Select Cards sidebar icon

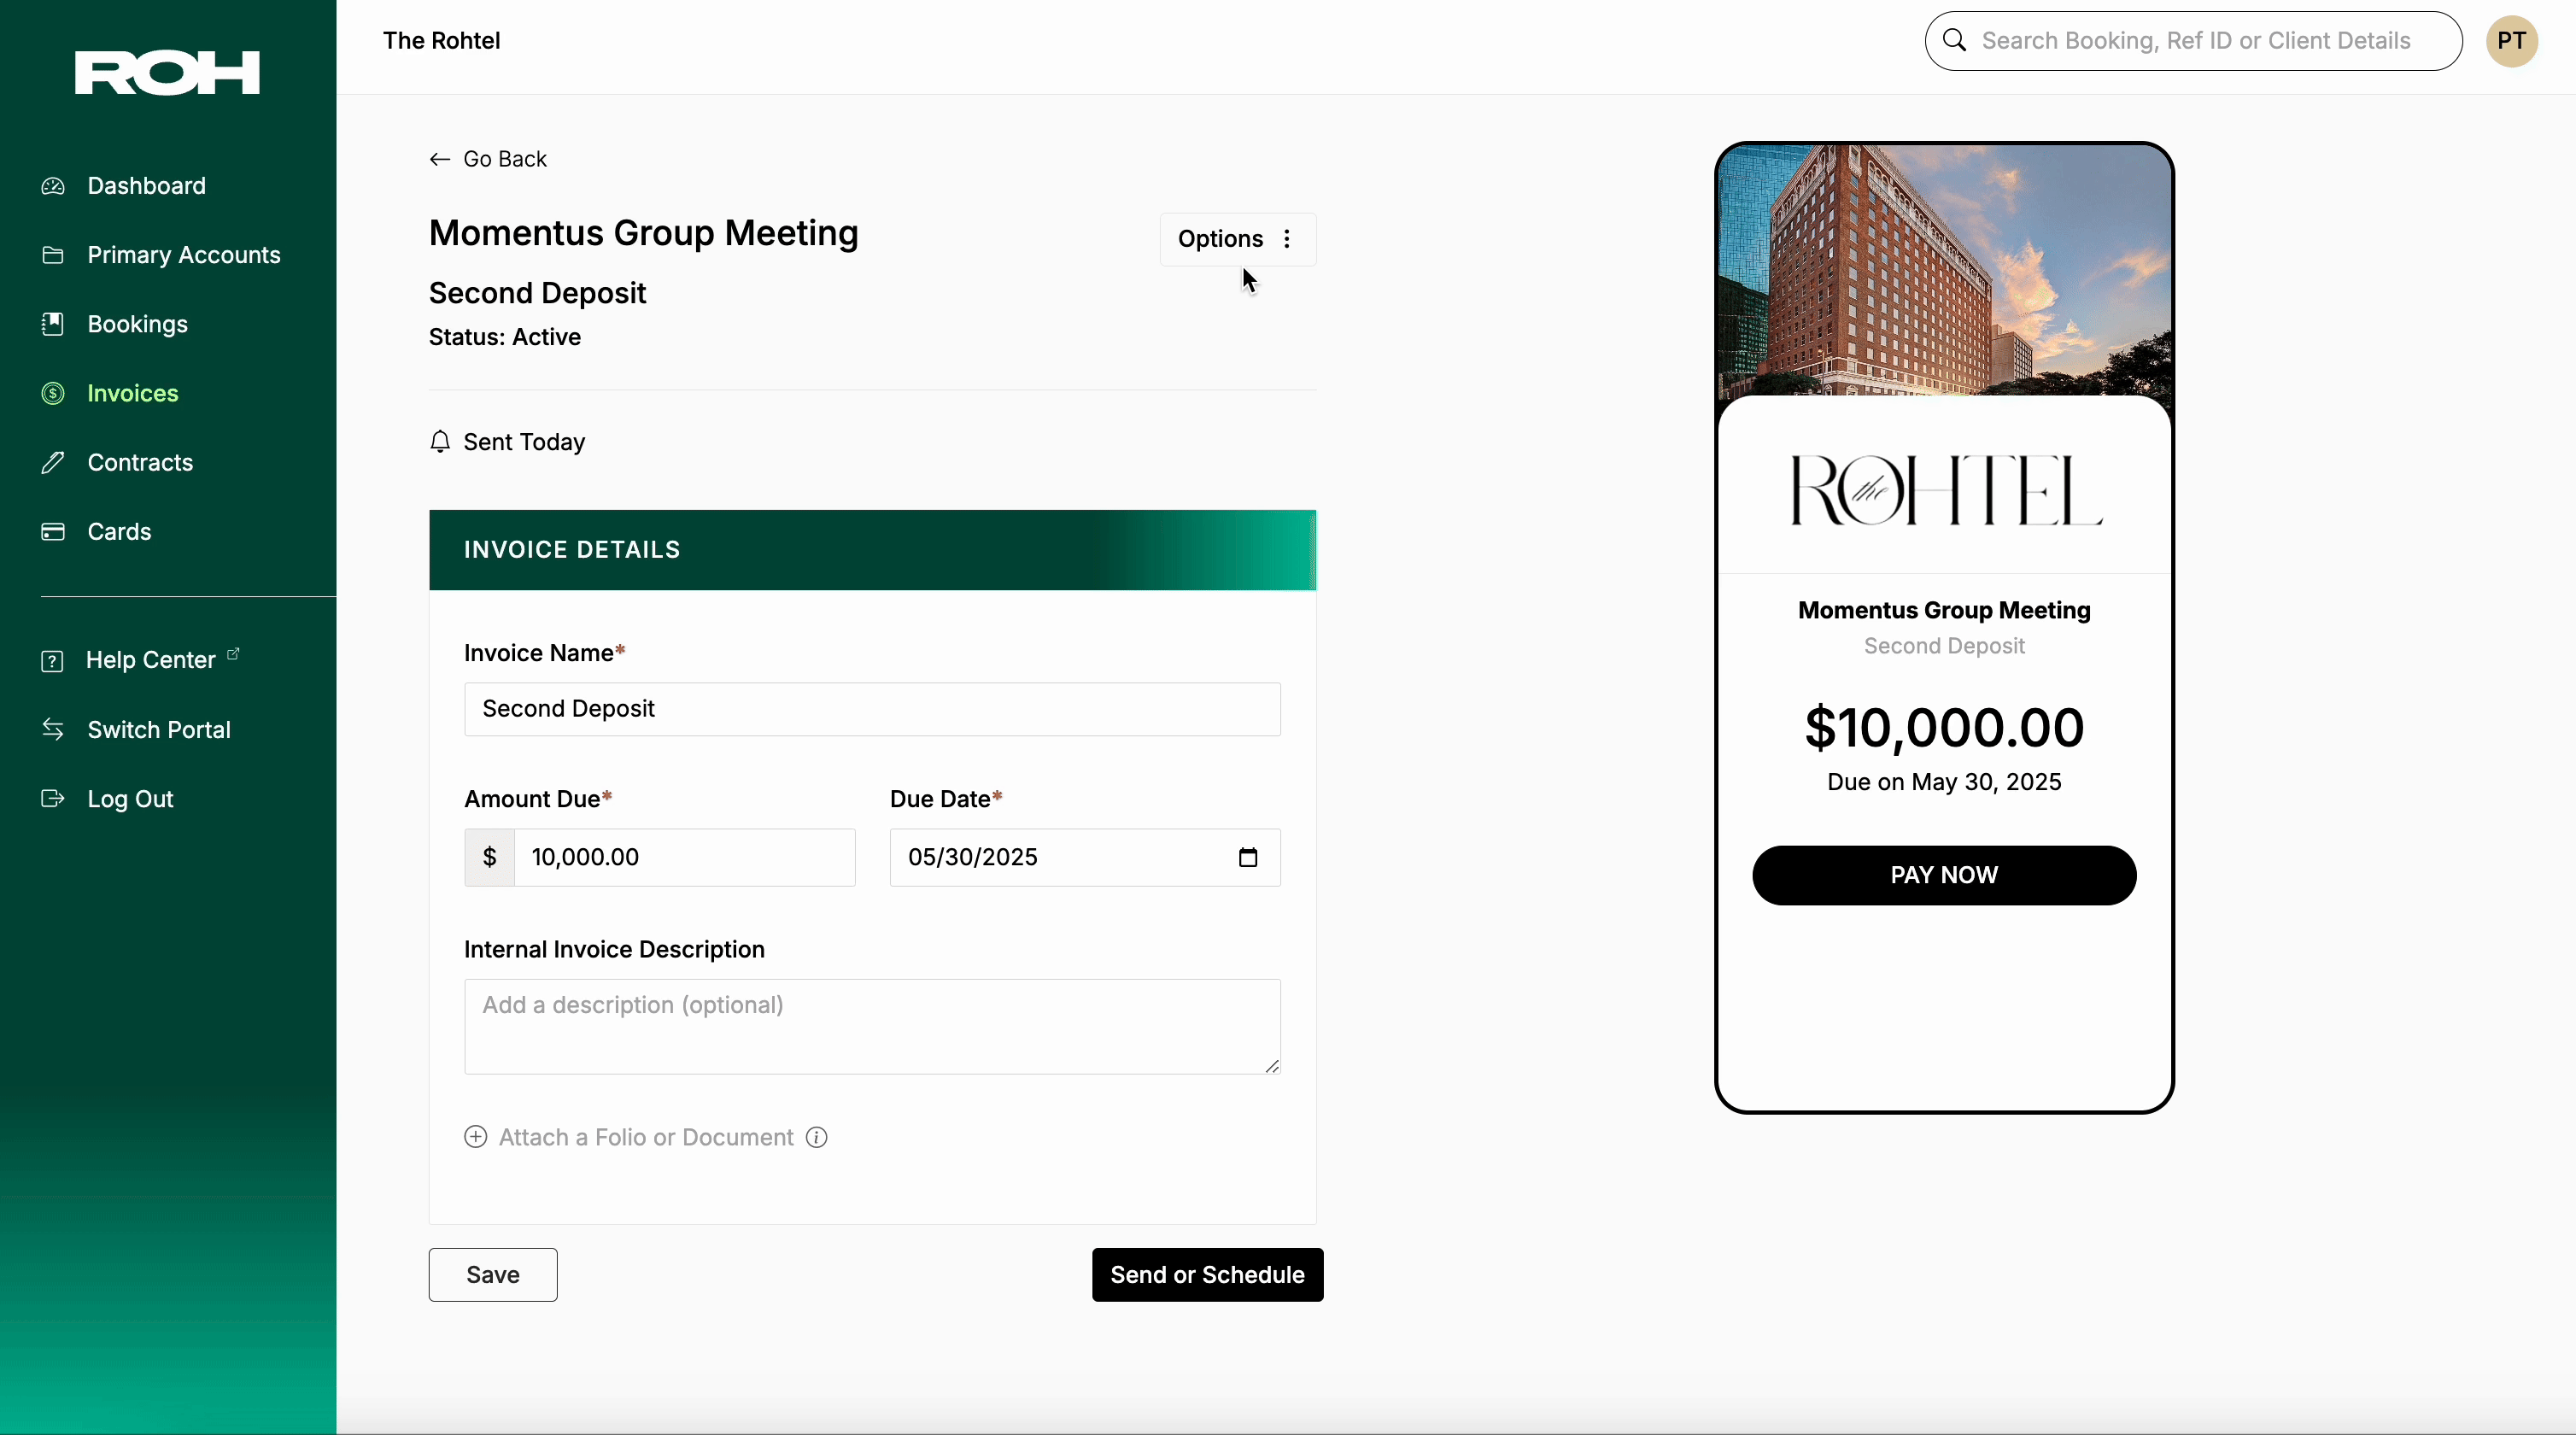[x=53, y=530]
